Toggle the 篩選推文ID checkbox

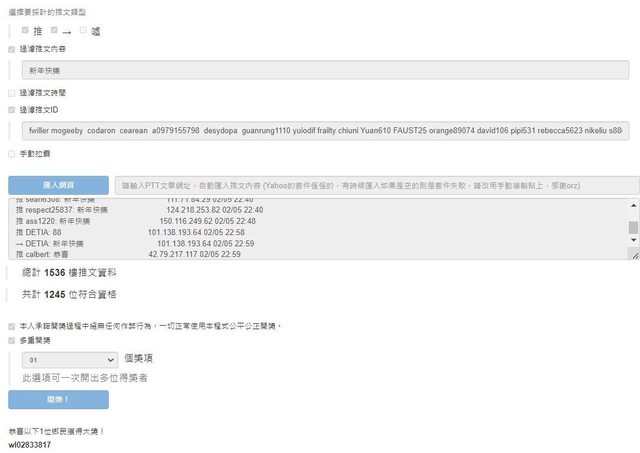pos(11,109)
